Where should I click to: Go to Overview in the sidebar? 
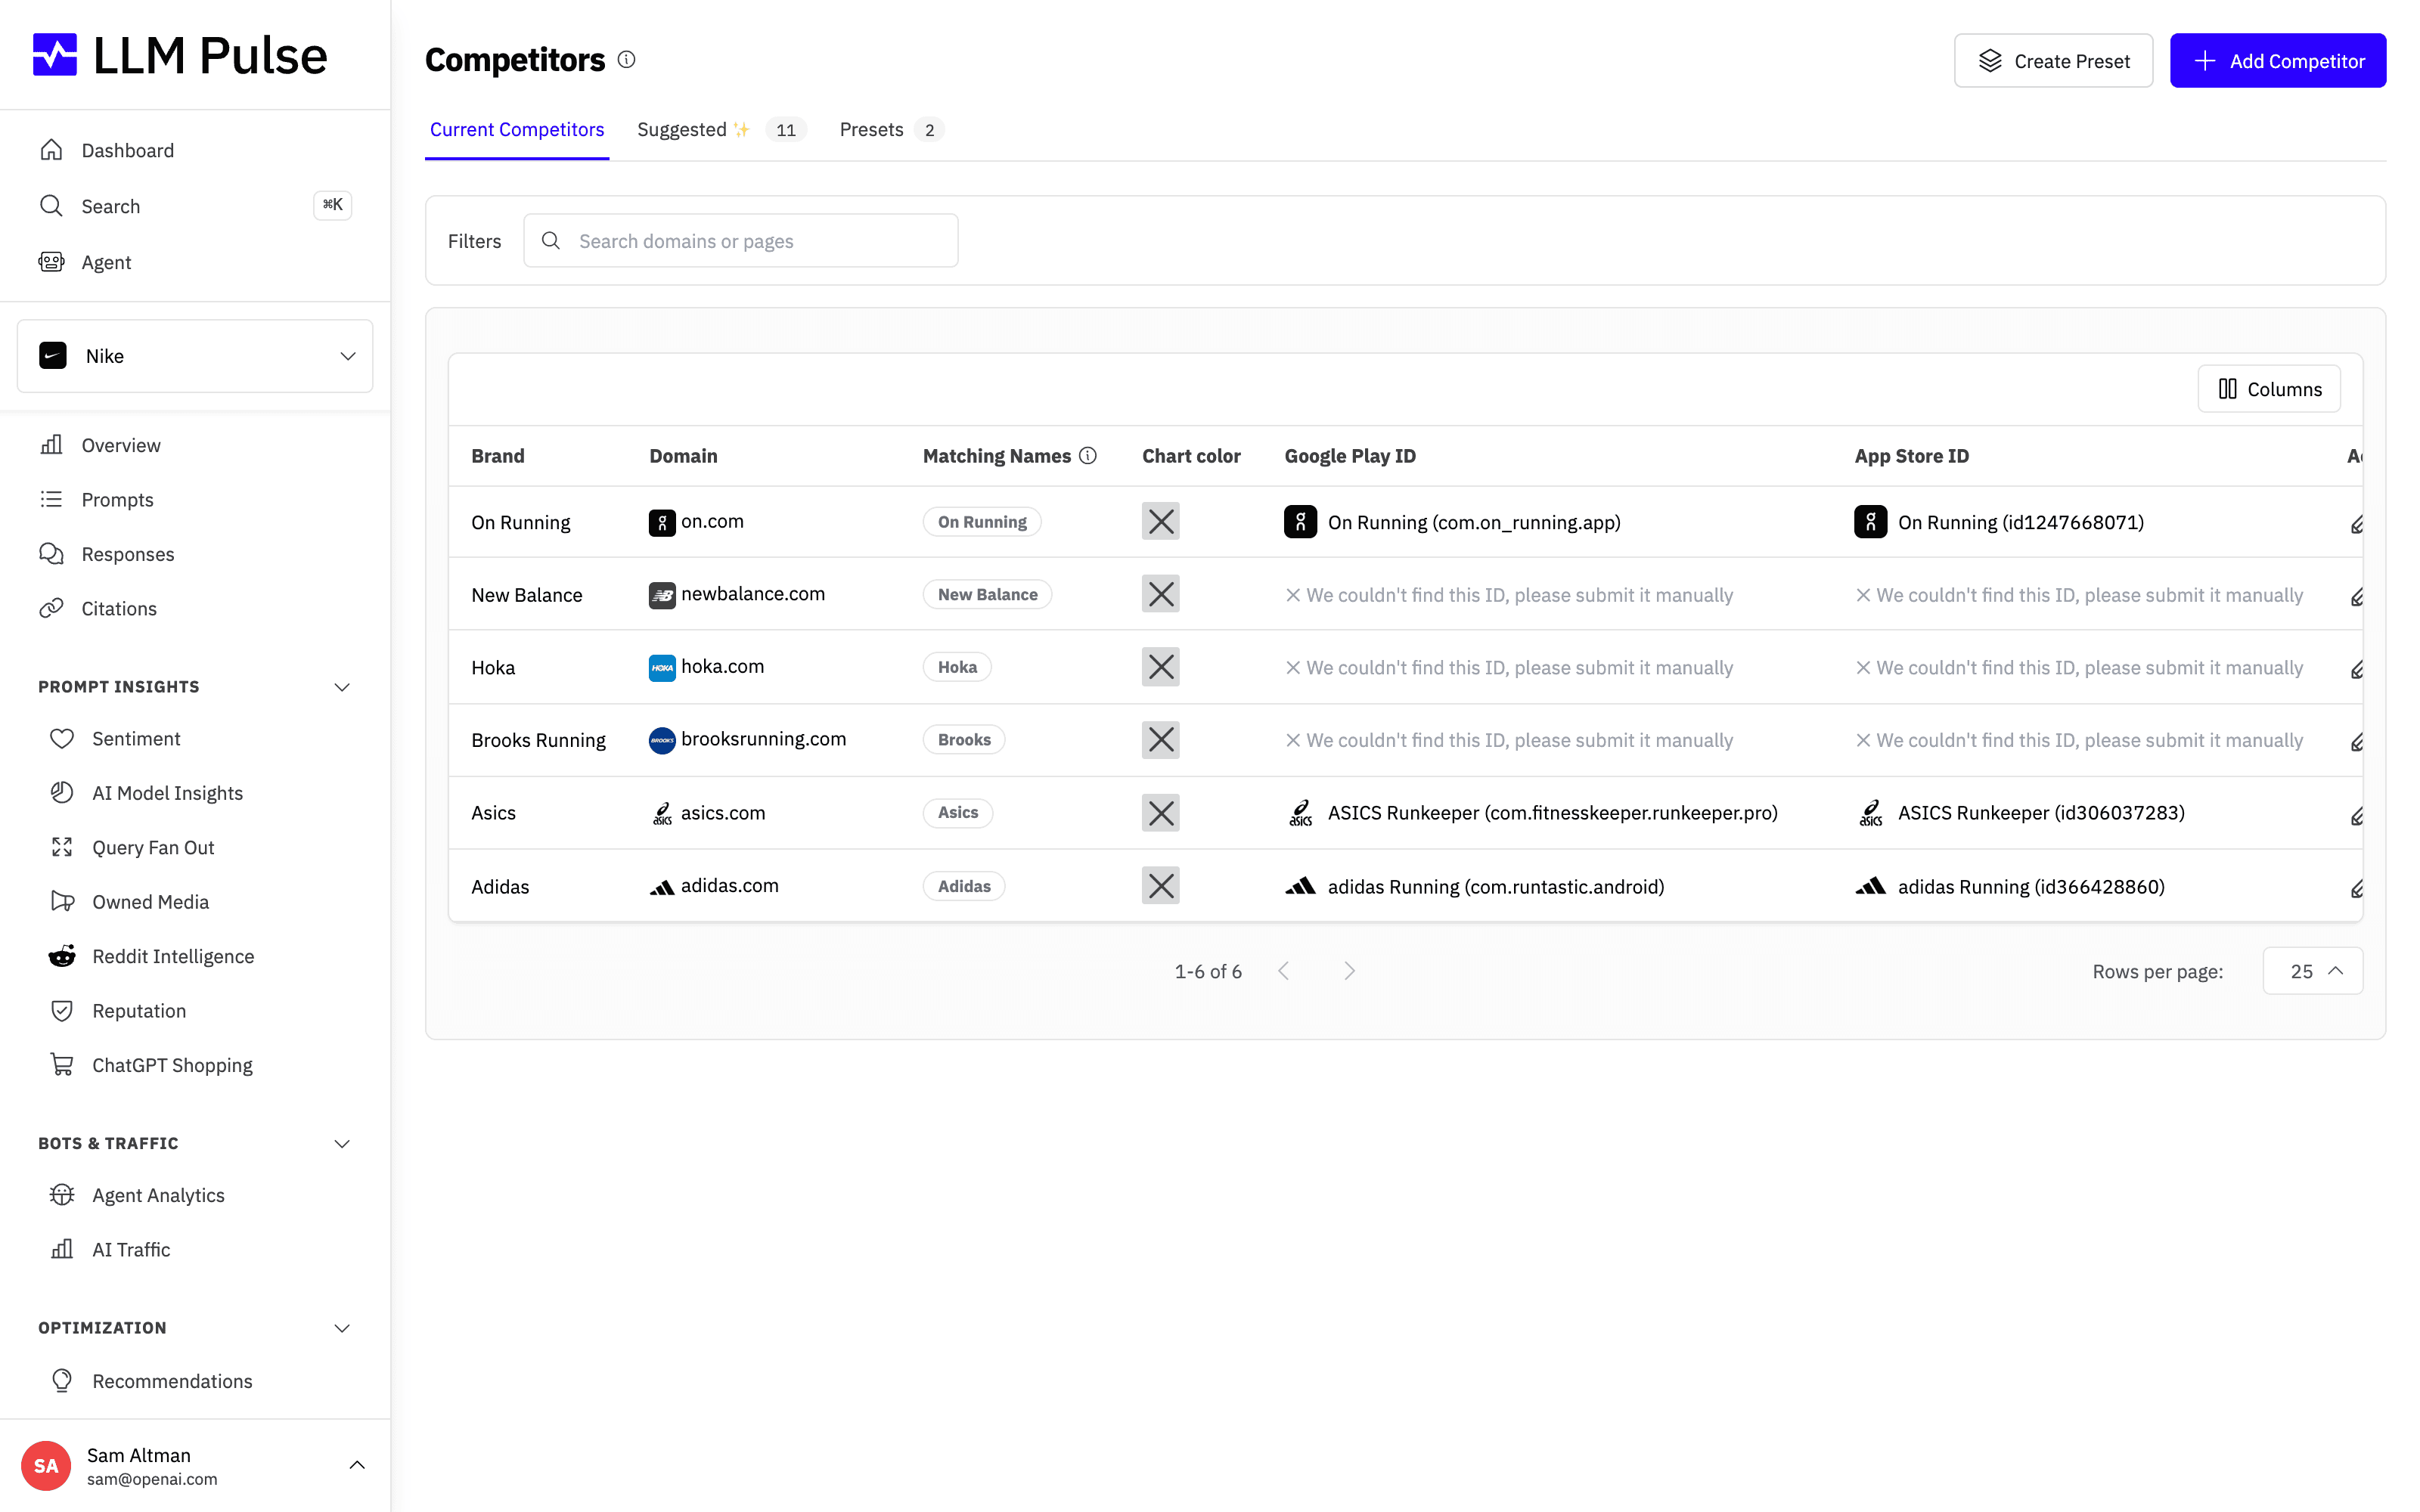click(121, 445)
